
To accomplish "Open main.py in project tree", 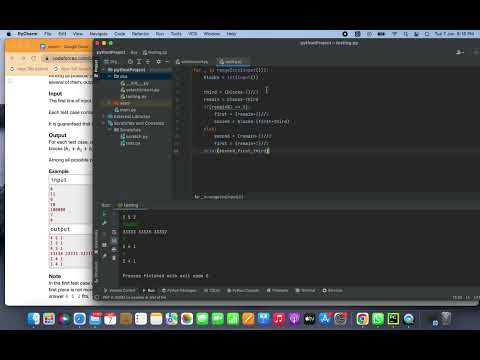I will (125, 110).
